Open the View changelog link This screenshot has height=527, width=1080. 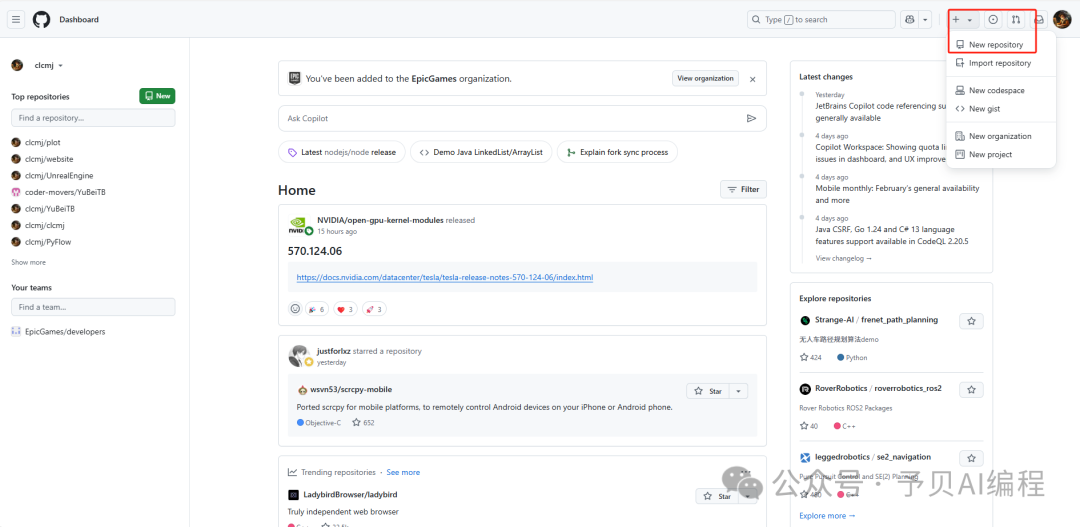(843, 258)
